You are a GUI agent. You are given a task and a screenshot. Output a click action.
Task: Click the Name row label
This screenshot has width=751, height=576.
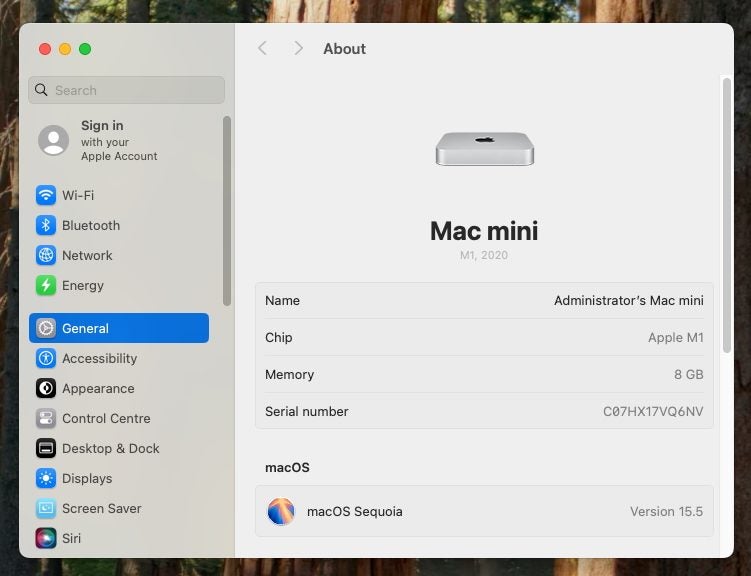[282, 300]
